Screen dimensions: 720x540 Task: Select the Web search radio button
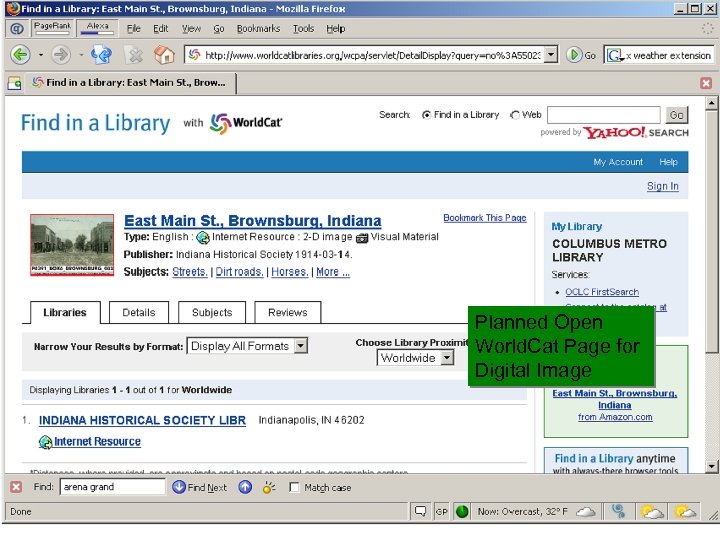click(515, 115)
